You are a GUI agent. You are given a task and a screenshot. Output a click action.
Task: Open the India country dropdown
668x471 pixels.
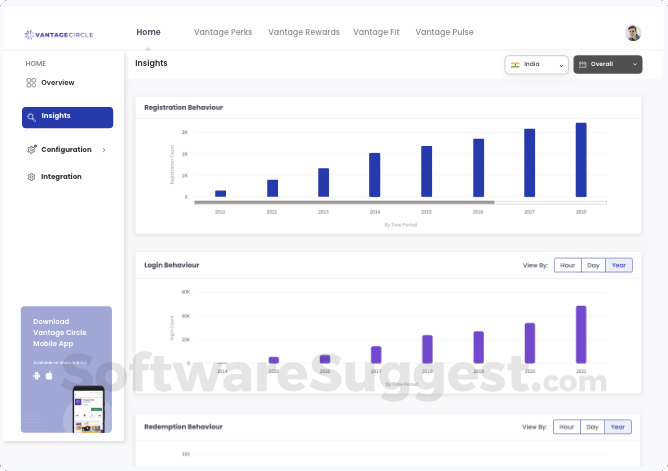536,65
